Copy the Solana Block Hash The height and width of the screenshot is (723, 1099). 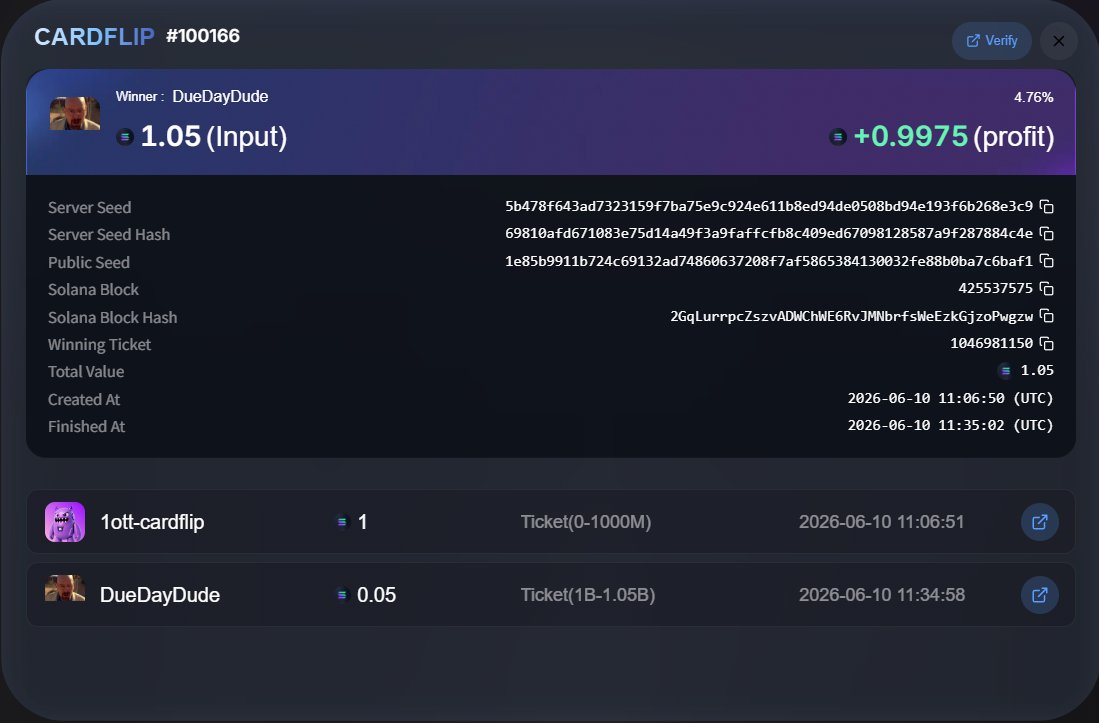[x=1046, y=316]
